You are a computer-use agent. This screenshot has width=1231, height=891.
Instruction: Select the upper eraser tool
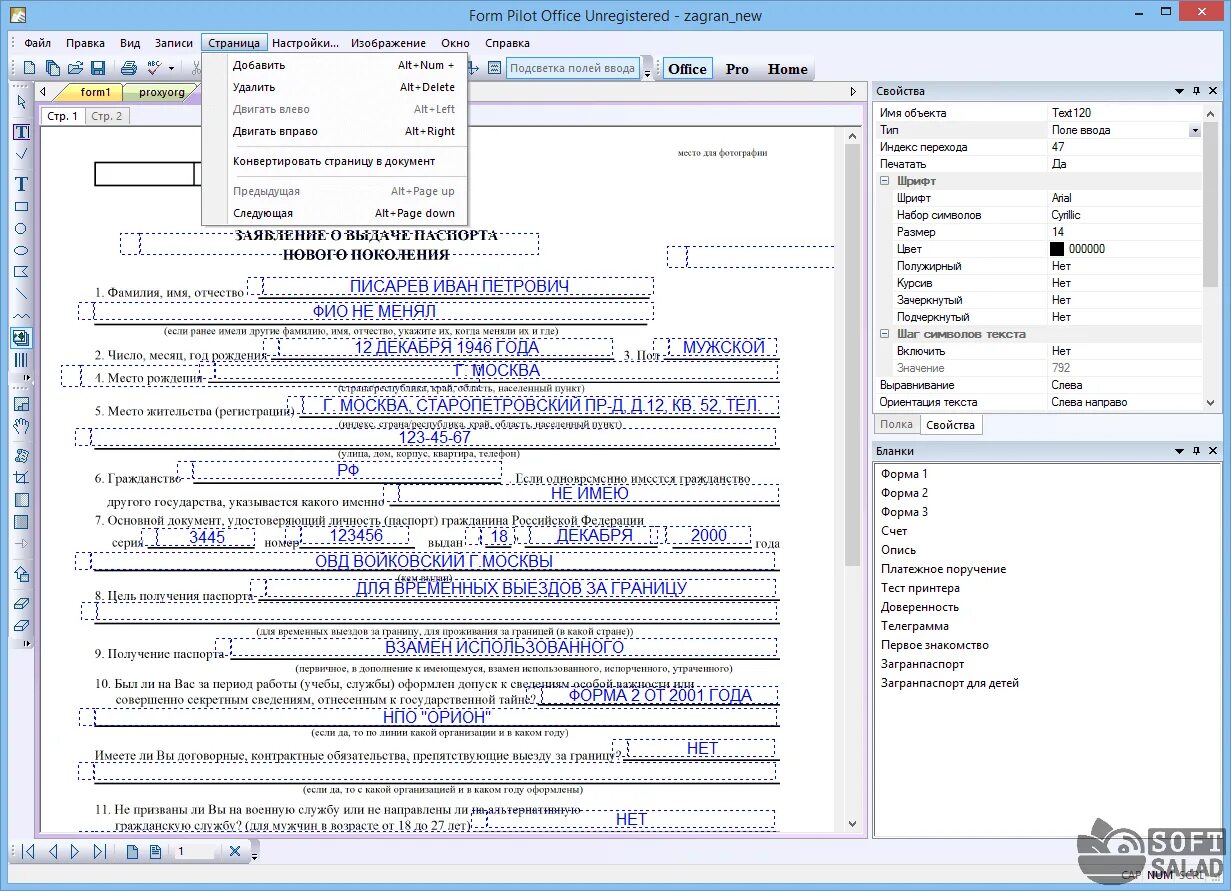[x=21, y=604]
